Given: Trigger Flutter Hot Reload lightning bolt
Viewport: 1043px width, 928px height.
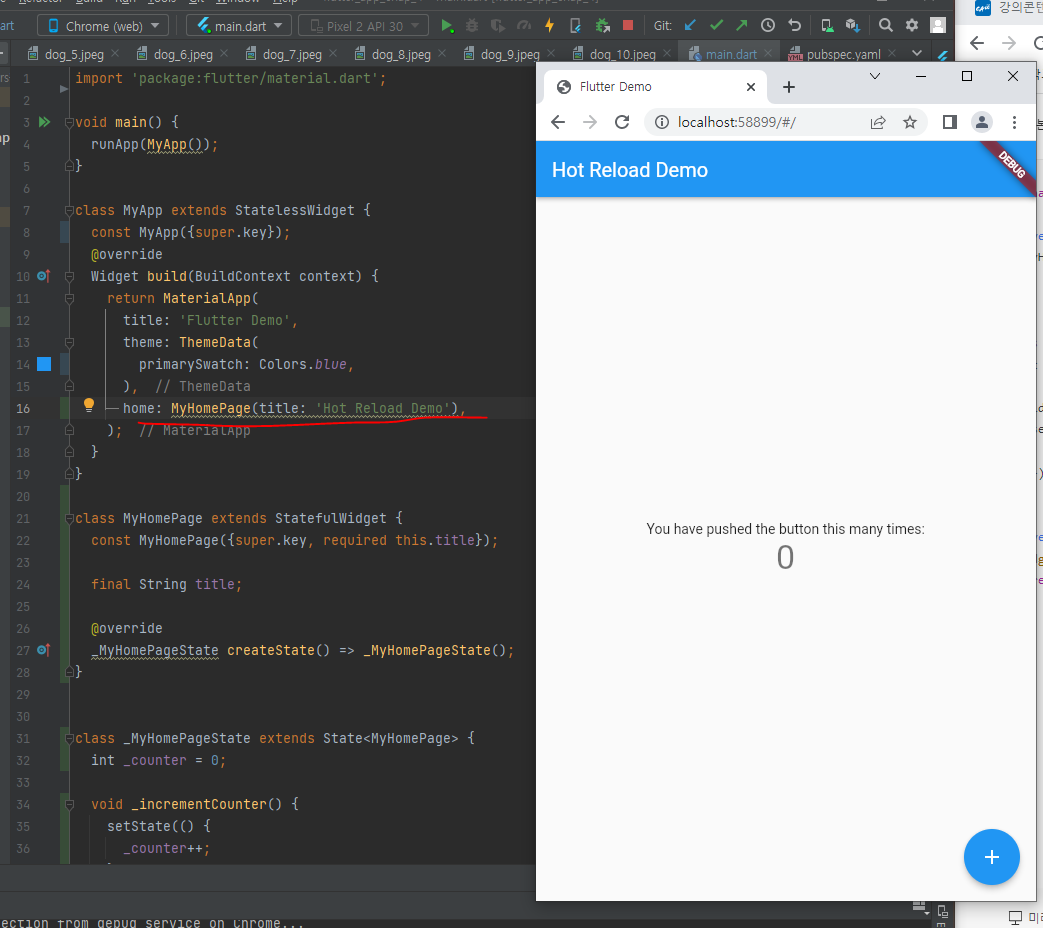Looking at the screenshot, I should 549,26.
